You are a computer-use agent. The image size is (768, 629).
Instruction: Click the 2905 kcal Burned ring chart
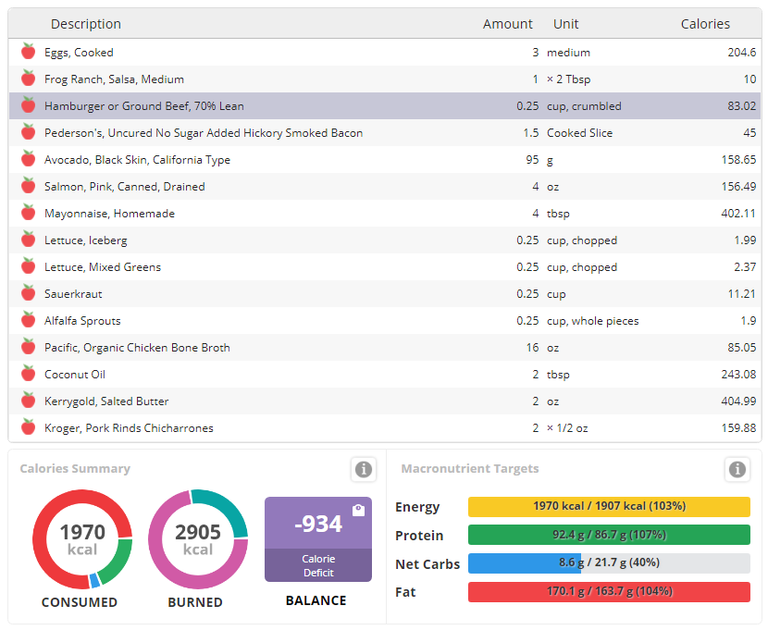pyautogui.click(x=198, y=539)
